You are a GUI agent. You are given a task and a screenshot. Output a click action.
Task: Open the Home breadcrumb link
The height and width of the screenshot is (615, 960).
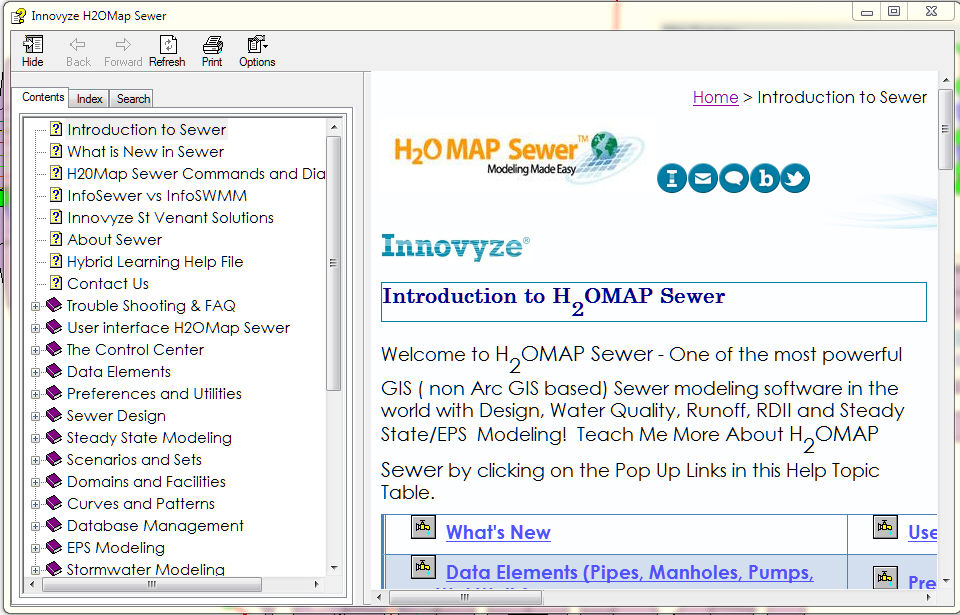715,97
